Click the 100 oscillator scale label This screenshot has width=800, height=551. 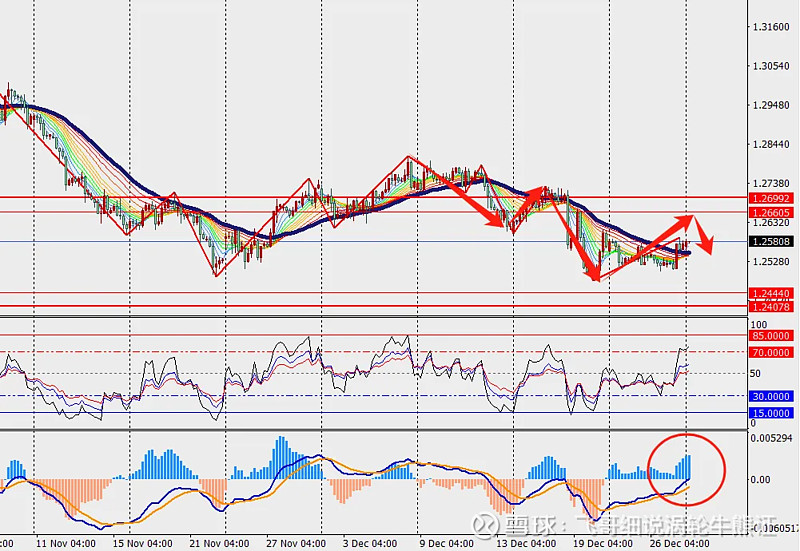coord(759,325)
